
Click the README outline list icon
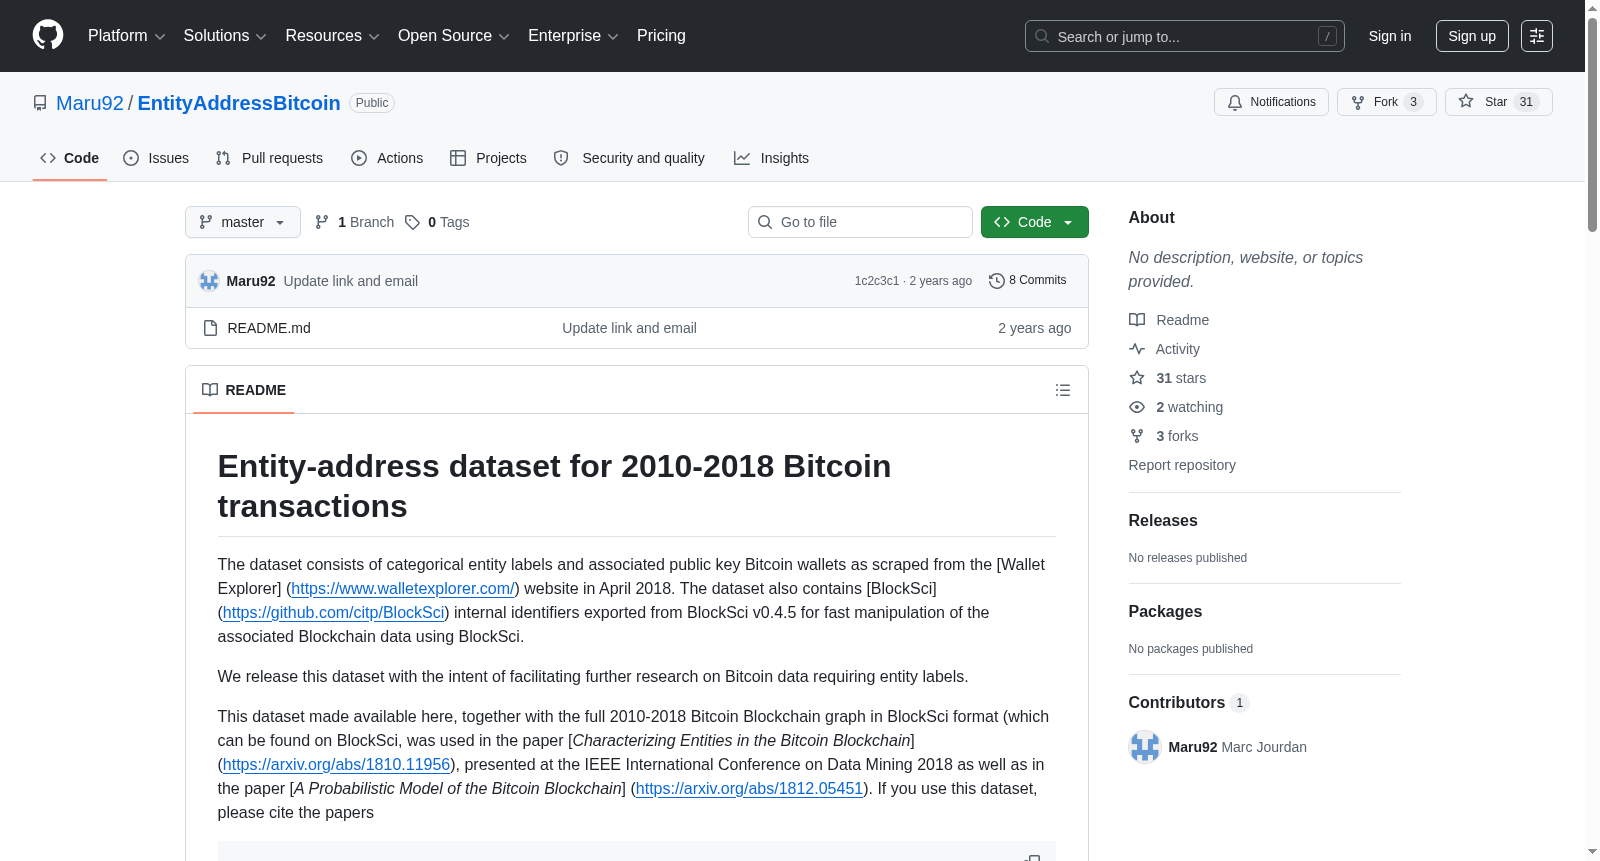[x=1063, y=390]
